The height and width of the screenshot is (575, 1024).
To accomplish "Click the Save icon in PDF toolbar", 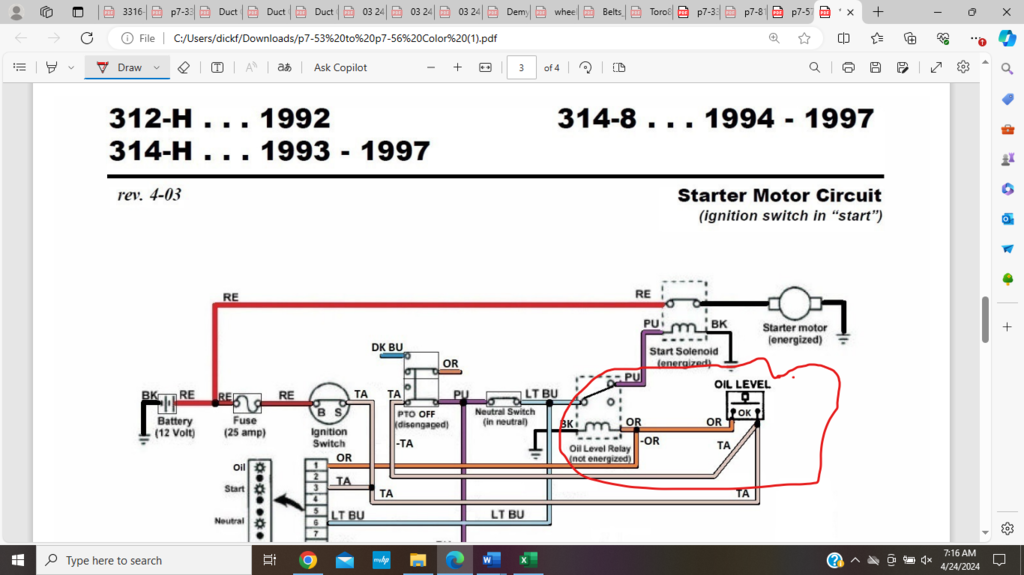I will click(875, 67).
